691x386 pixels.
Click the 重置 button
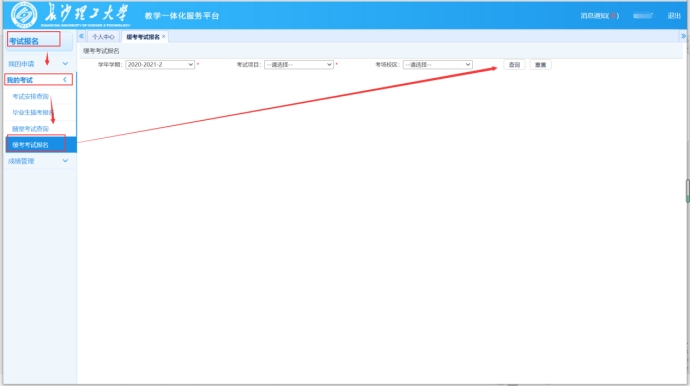(x=541, y=65)
